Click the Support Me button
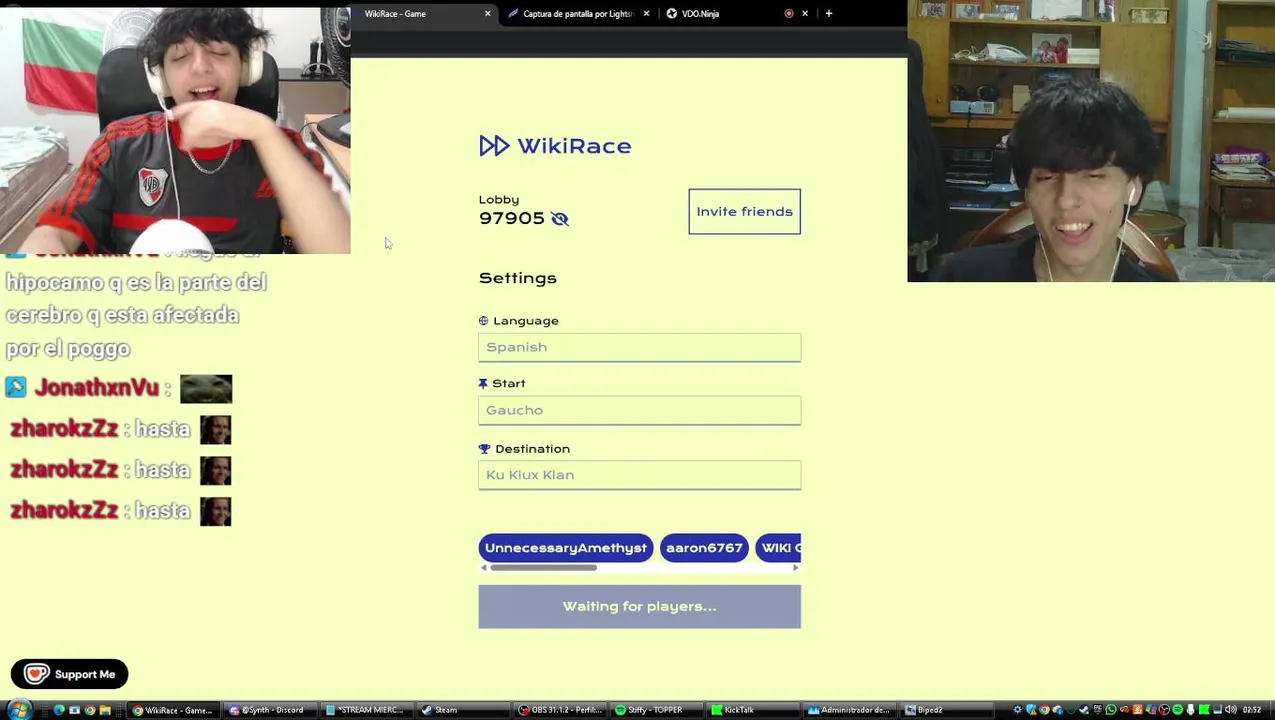The width and height of the screenshot is (1275, 720). pos(69,674)
